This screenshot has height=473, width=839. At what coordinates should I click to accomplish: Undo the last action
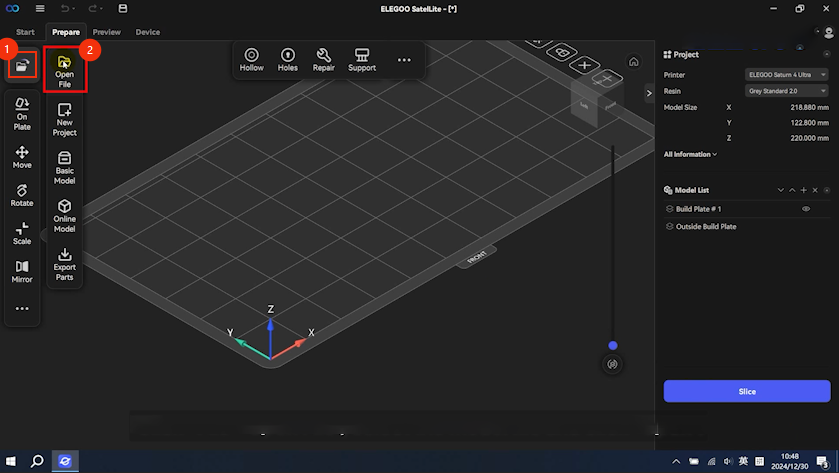tap(67, 9)
